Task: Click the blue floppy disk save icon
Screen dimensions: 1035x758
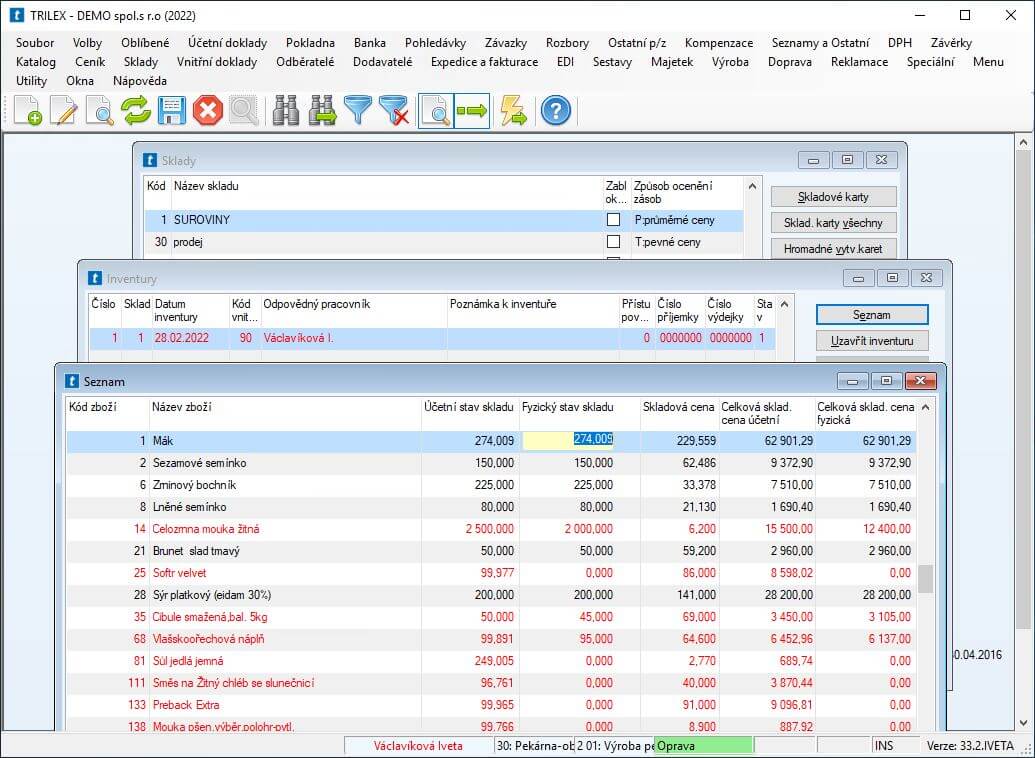Action: (172, 111)
